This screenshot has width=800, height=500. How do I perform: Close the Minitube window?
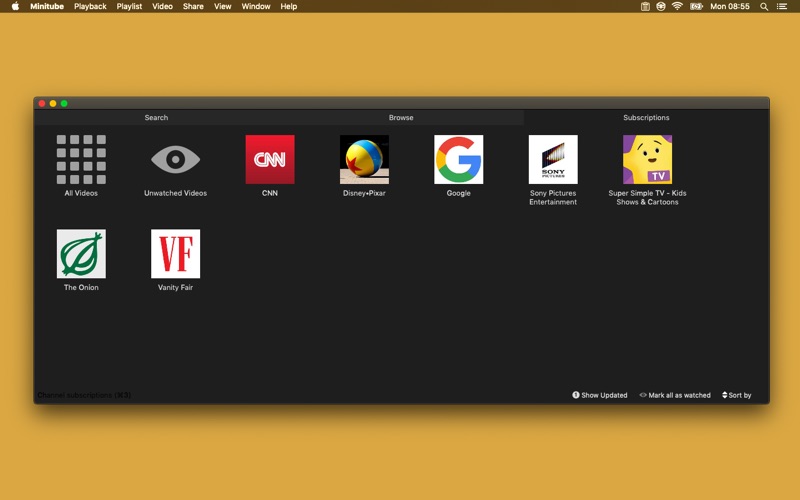point(42,104)
